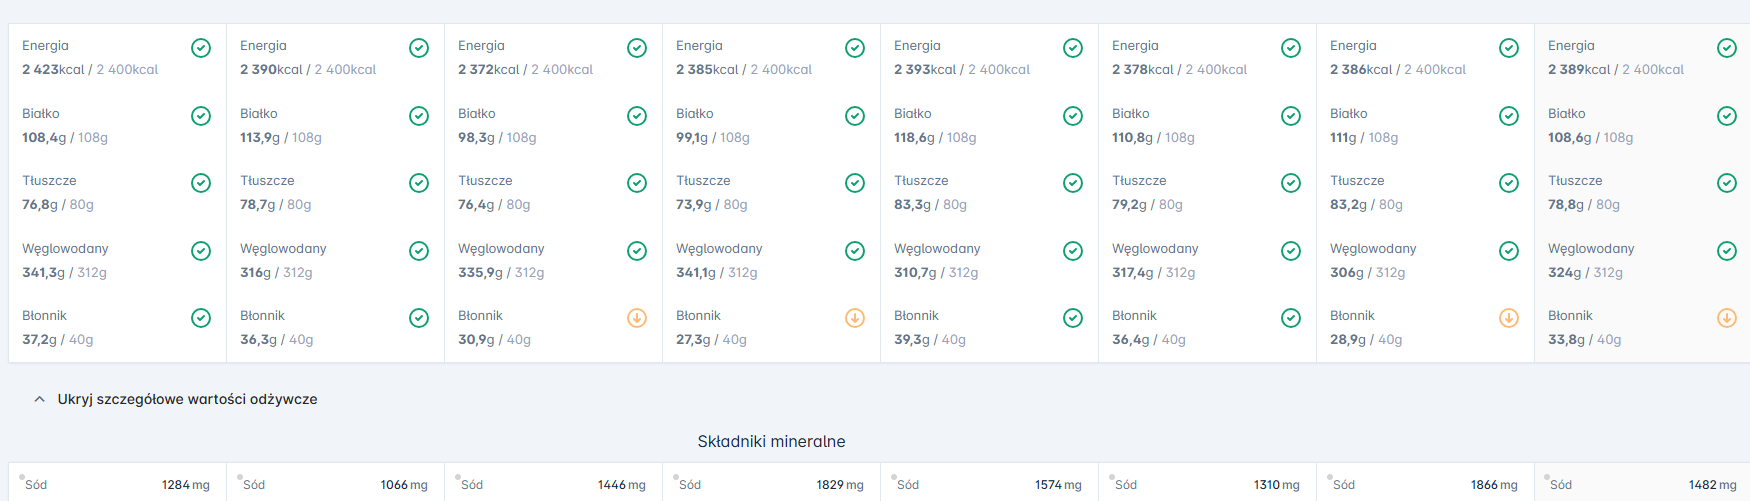Image resolution: width=1750 pixels, height=501 pixels.
Task: Click the check icon for Węglowodany 317,4g
Action: 1291,251
